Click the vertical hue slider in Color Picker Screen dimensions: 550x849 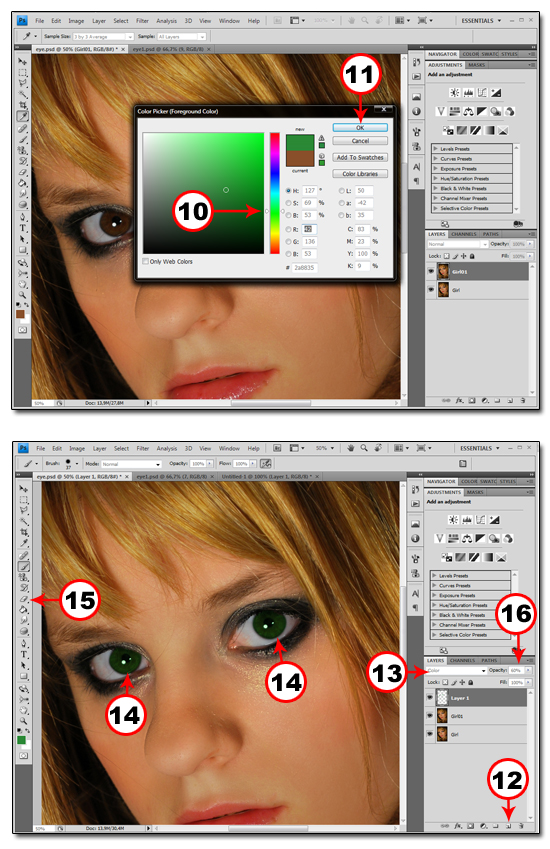pos(275,193)
